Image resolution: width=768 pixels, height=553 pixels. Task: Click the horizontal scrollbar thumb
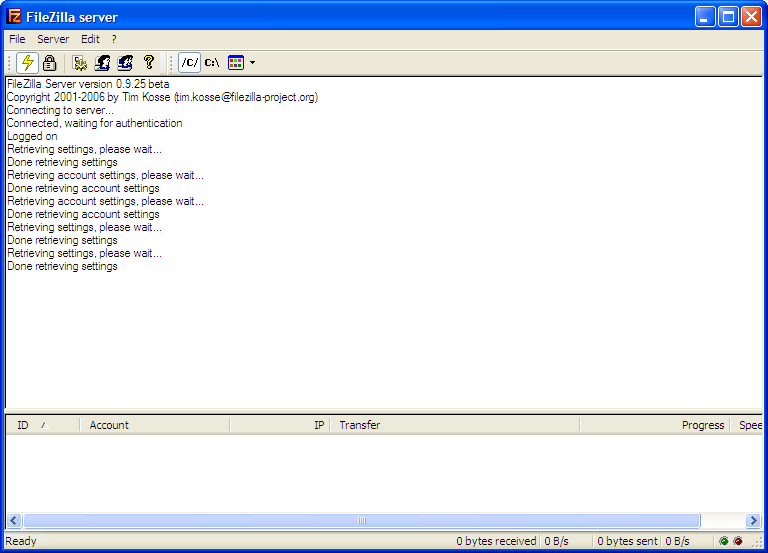pos(361,520)
